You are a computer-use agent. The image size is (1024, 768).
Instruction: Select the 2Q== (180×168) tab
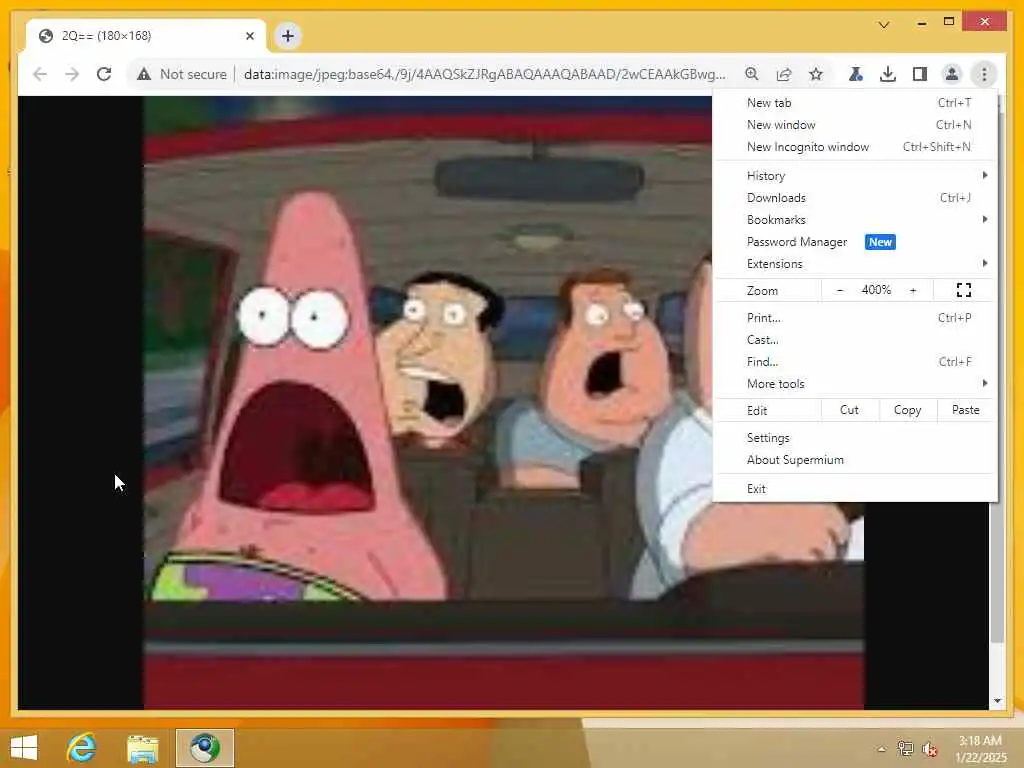point(146,36)
